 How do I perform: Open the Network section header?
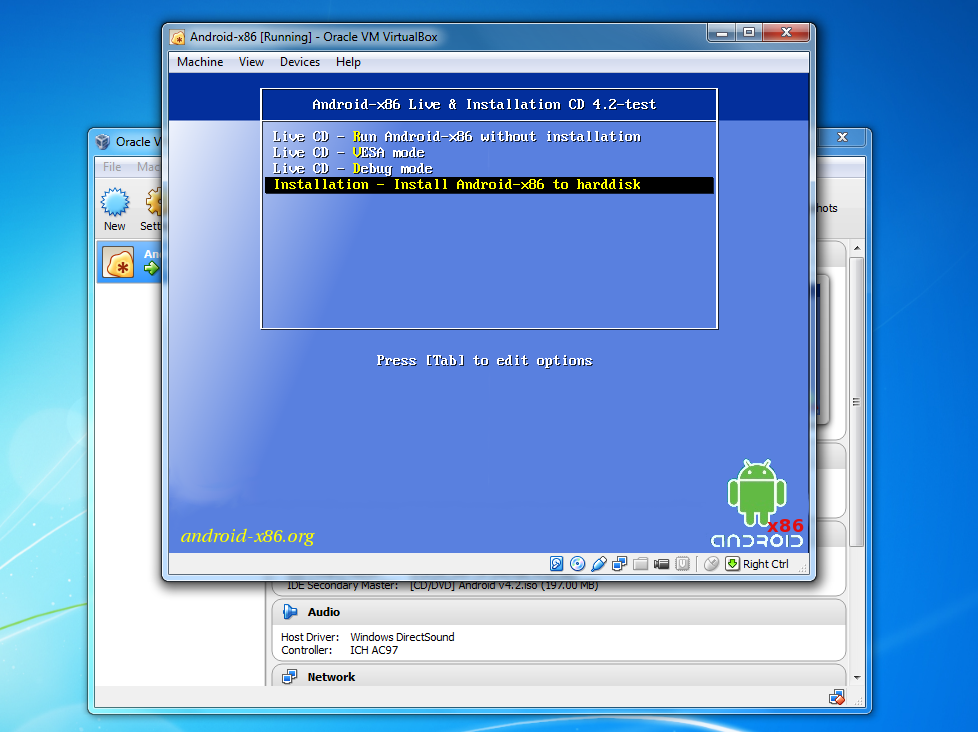(x=559, y=676)
